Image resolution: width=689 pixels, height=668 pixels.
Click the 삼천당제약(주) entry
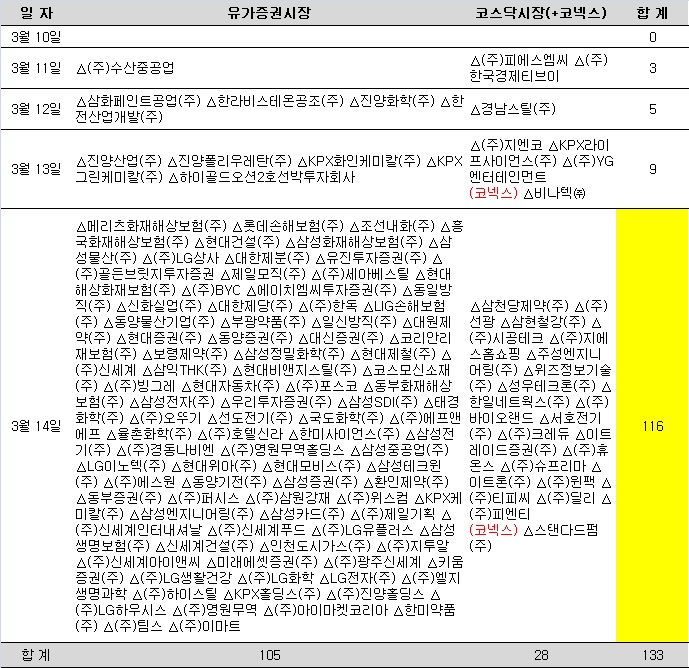click(x=519, y=306)
